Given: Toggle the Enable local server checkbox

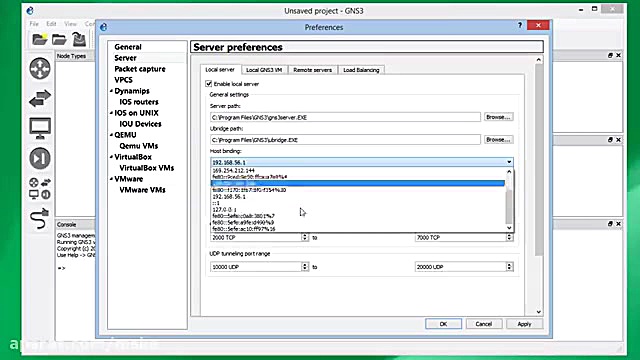Looking at the screenshot, I should (x=209, y=84).
